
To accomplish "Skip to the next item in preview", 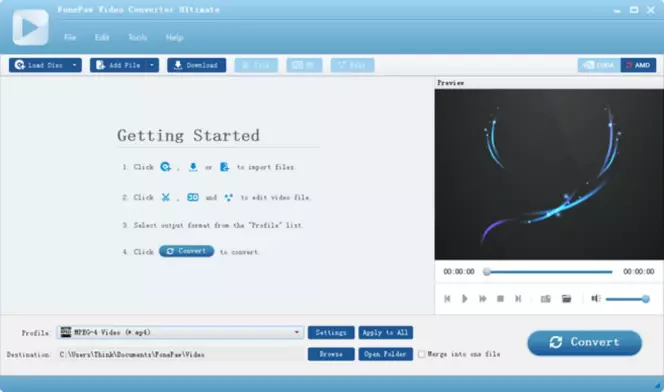I will coord(518,299).
